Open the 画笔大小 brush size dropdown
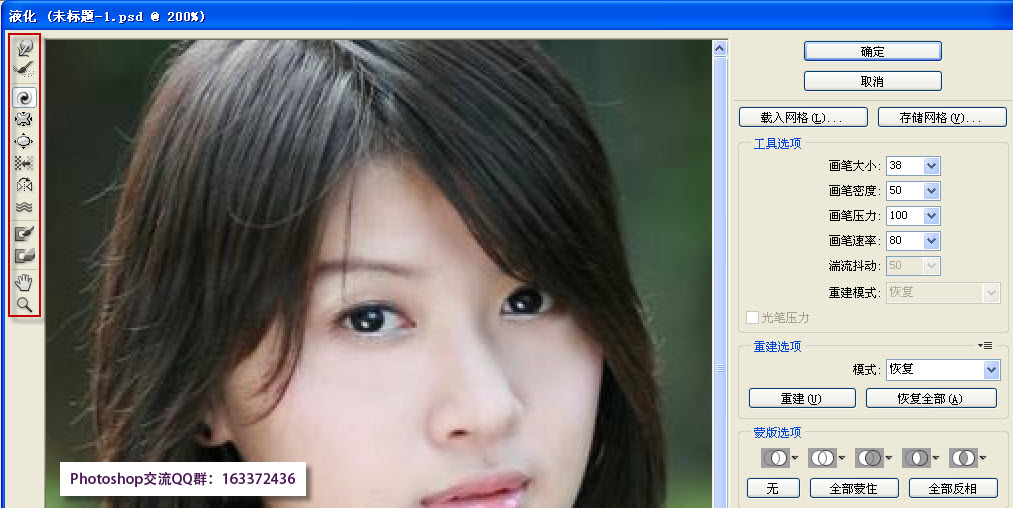Screen dimensions: 1013x508 (x=932, y=166)
